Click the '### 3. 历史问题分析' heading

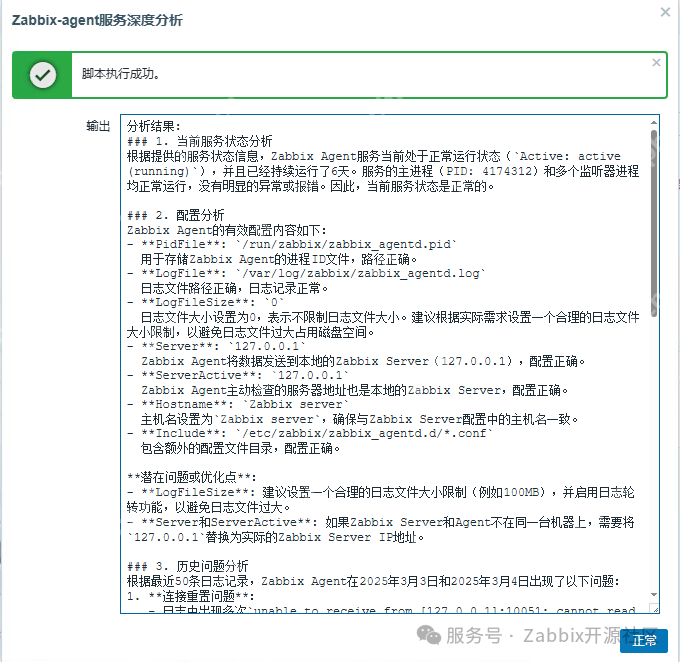point(187,566)
